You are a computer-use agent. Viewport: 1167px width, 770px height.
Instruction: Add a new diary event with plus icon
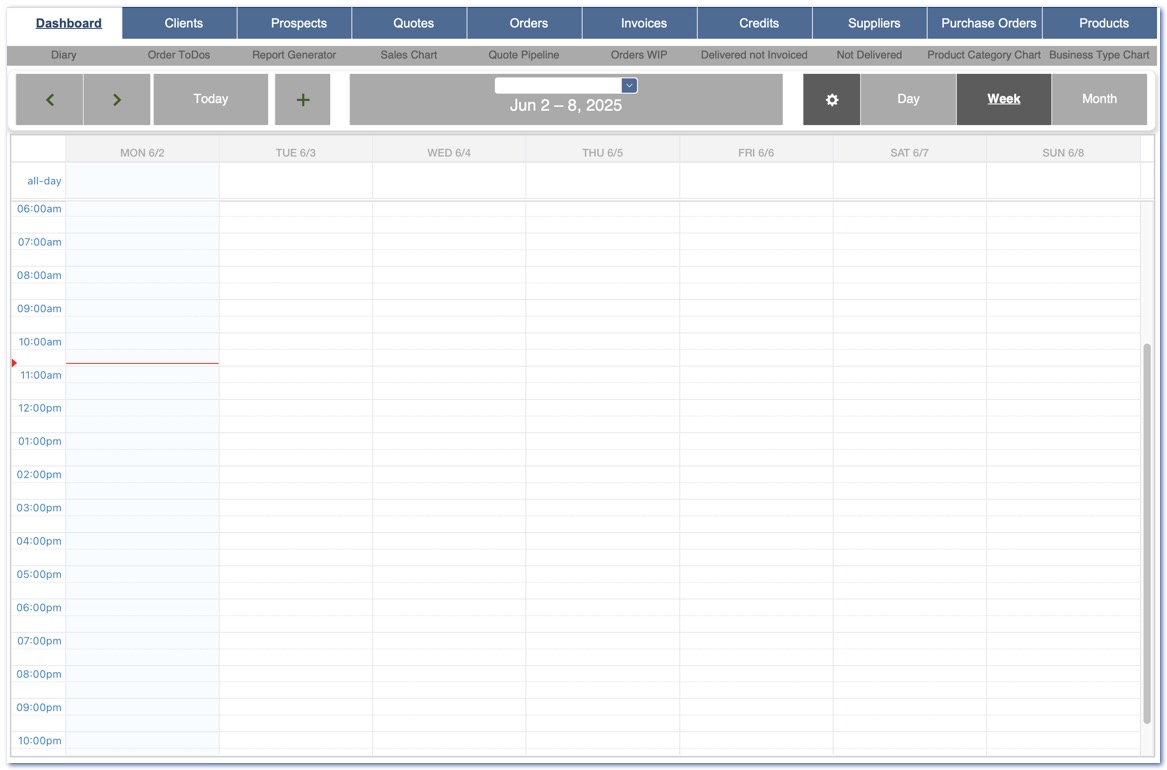point(303,99)
